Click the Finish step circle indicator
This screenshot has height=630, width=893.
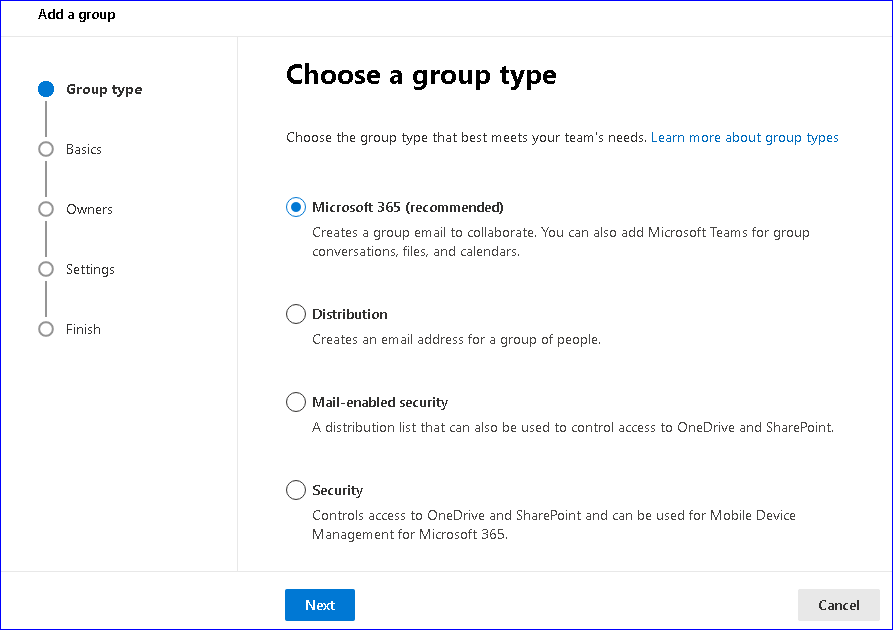(x=46, y=329)
